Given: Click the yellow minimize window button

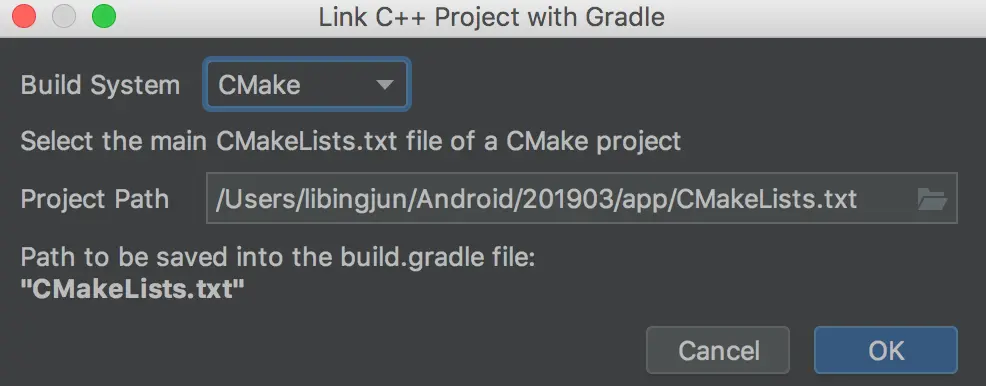Looking at the screenshot, I should coord(64,17).
